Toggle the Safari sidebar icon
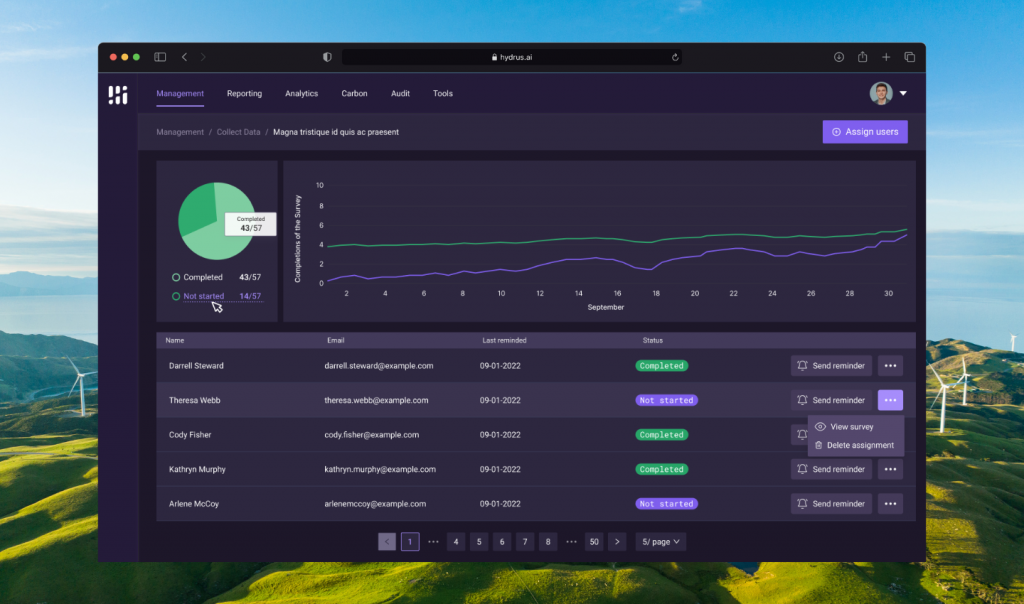This screenshot has height=604, width=1024. click(160, 57)
